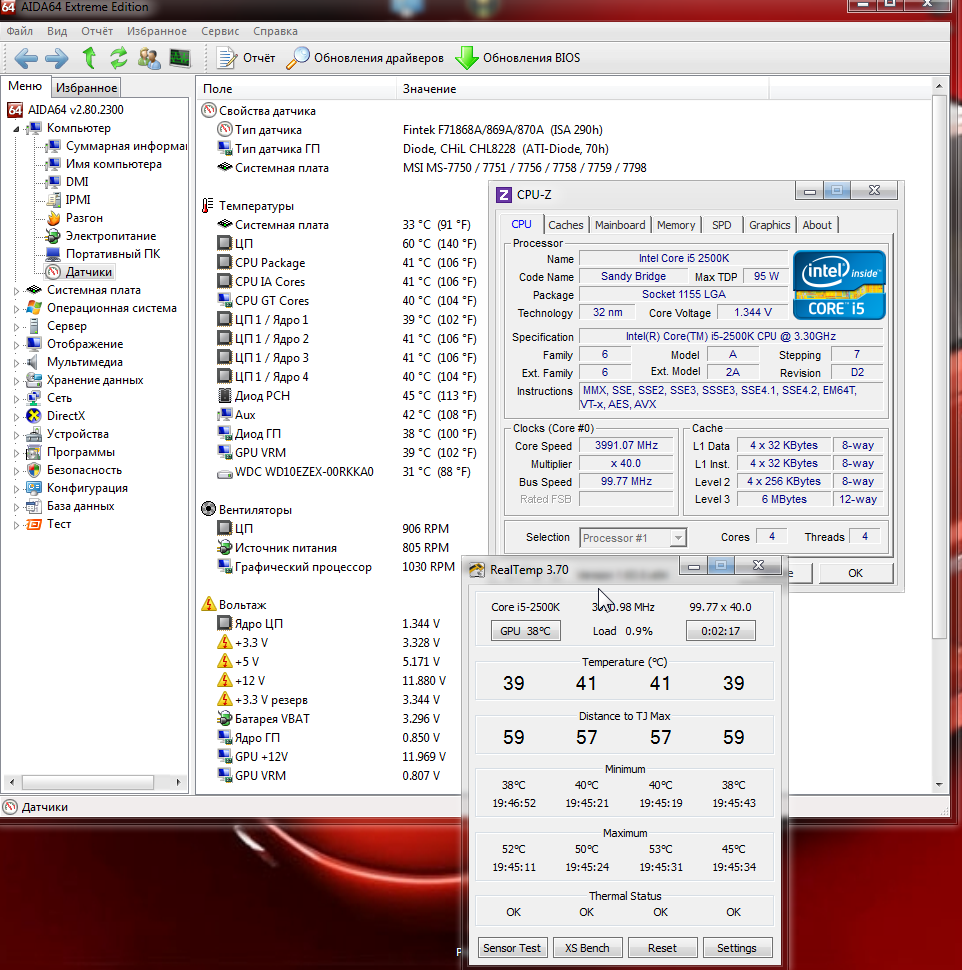Open Отчёт report from toolbar
The image size is (962, 970).
coord(246,58)
